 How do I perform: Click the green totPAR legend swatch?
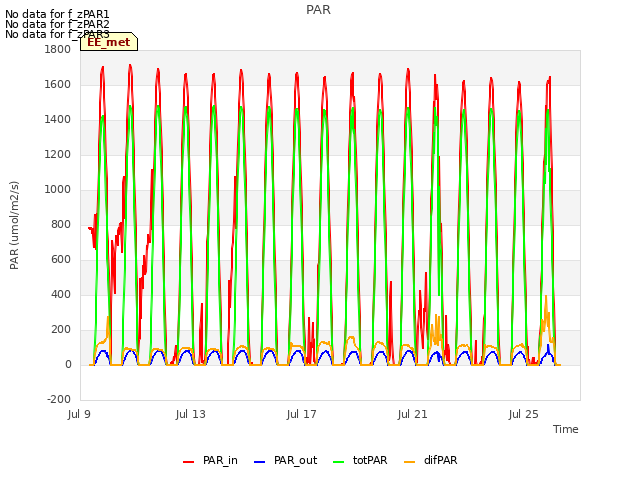click(x=339, y=462)
